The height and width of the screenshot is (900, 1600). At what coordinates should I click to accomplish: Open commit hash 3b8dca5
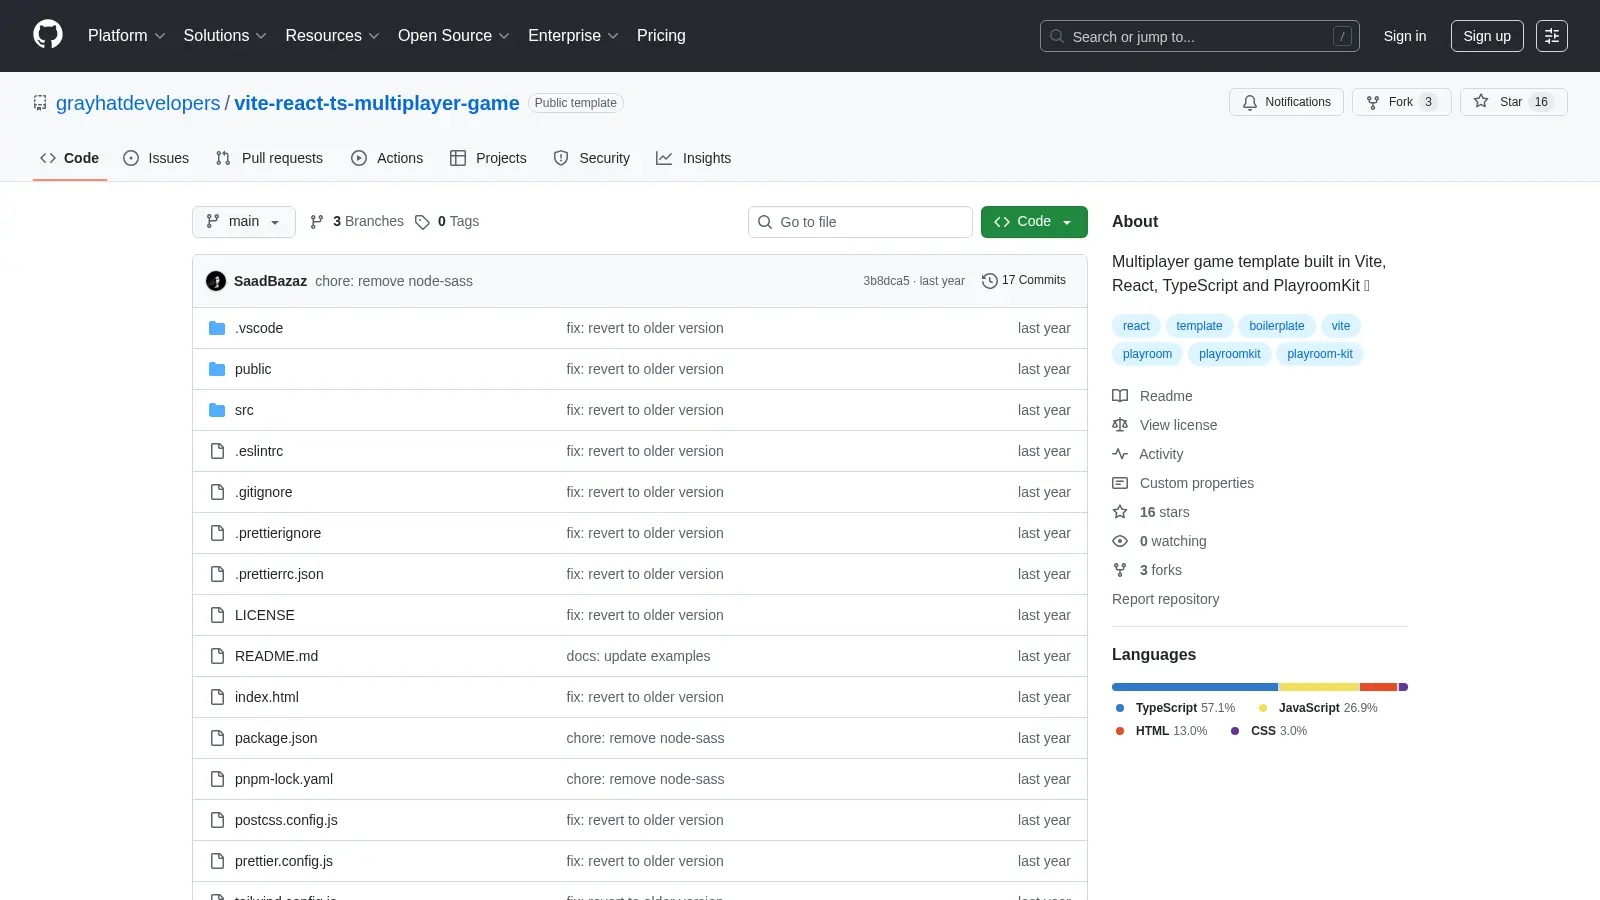tap(886, 281)
